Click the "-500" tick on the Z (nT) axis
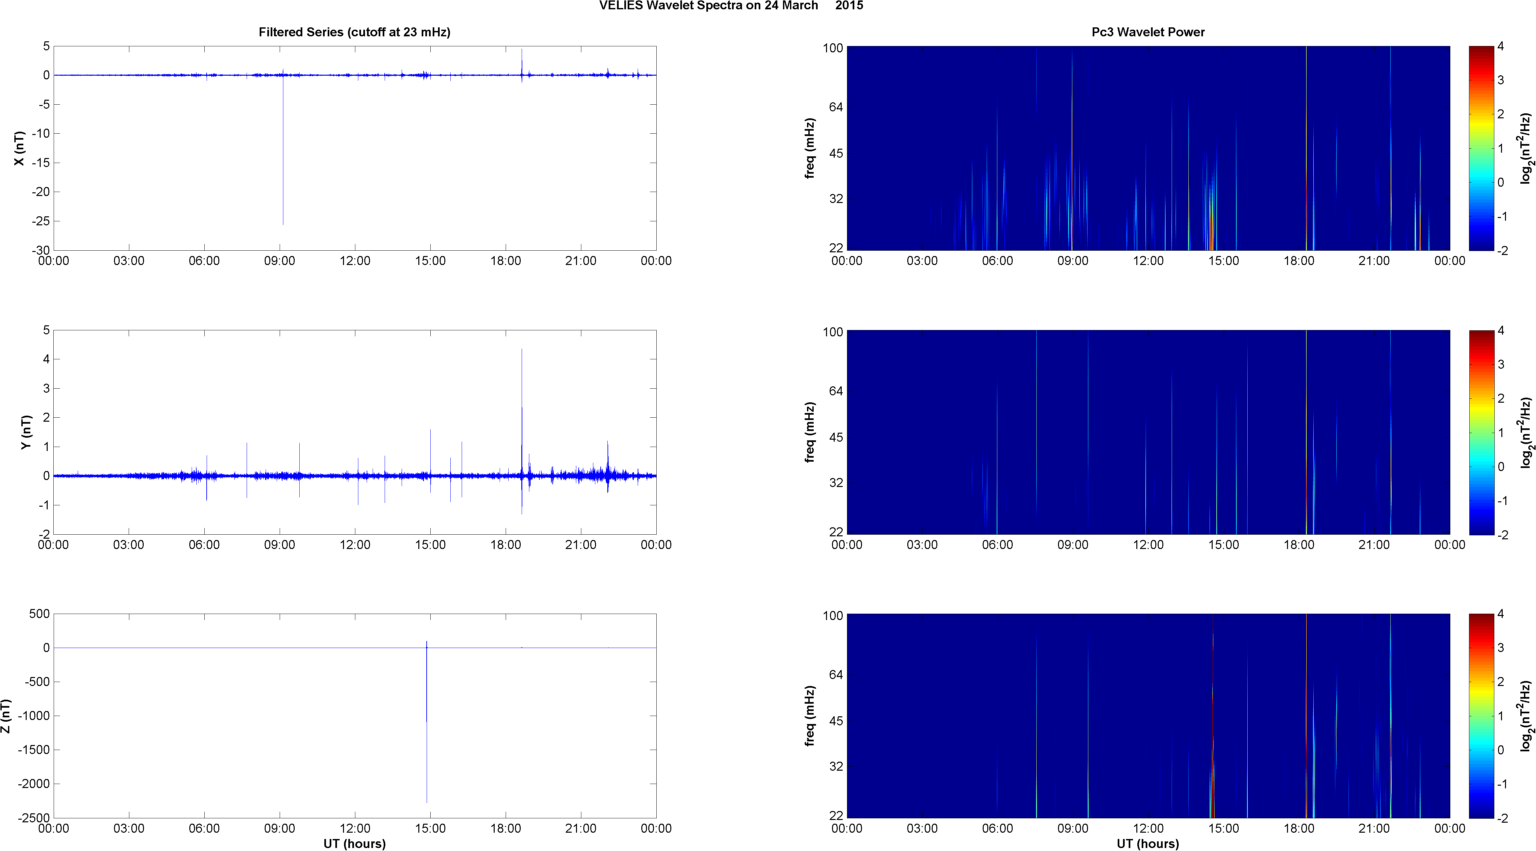Screen dimensions: 1536x851 pos(36,682)
